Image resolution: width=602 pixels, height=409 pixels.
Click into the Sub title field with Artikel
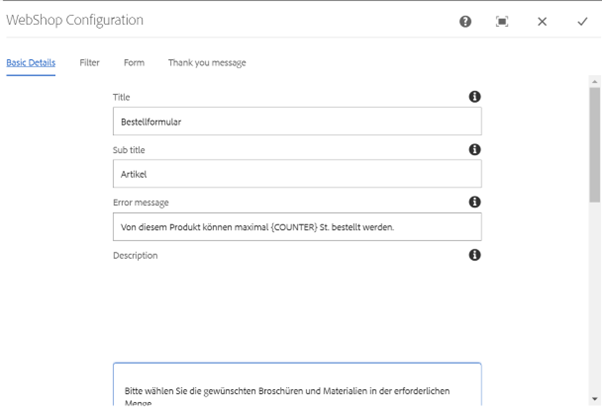pyautogui.click(x=297, y=174)
